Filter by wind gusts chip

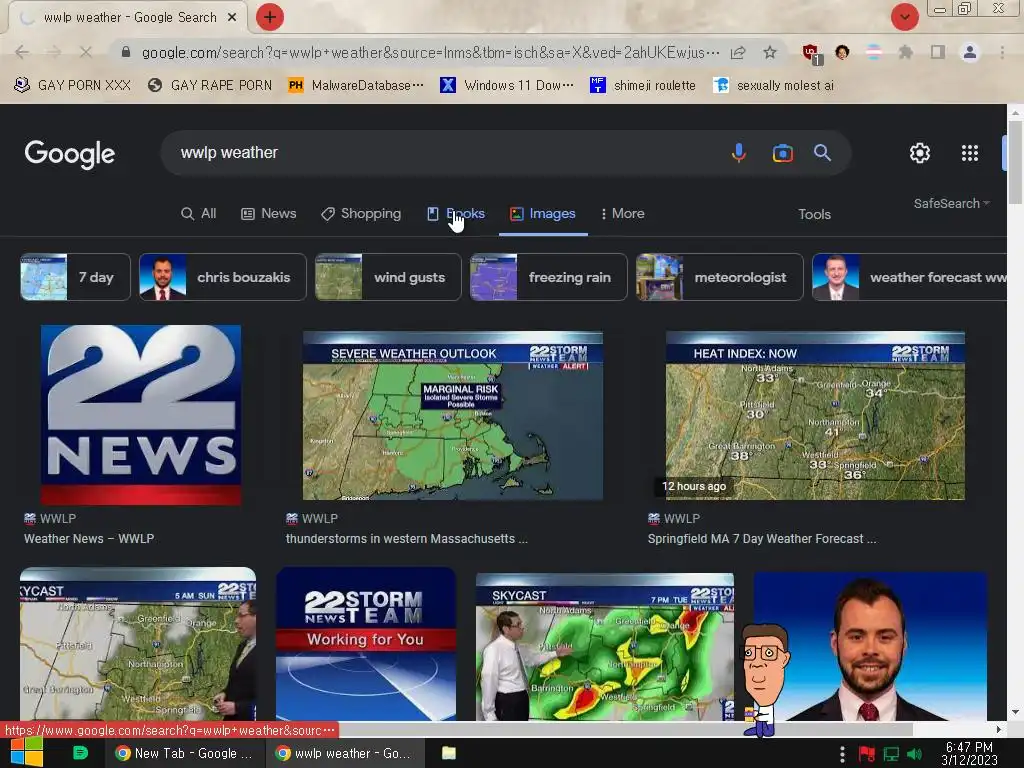(x=388, y=277)
